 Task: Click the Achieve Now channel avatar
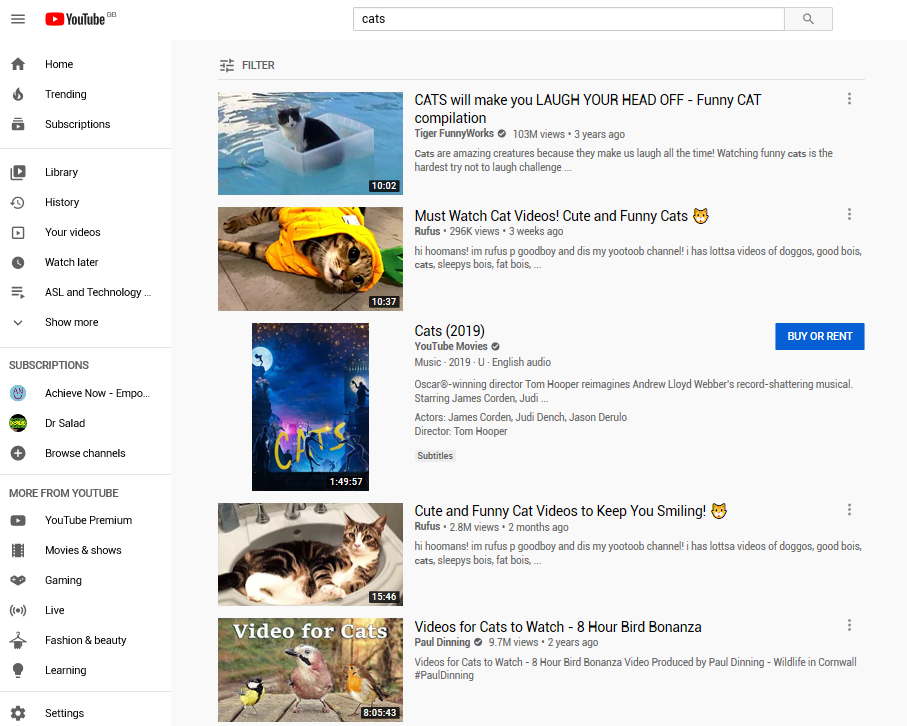click(18, 393)
